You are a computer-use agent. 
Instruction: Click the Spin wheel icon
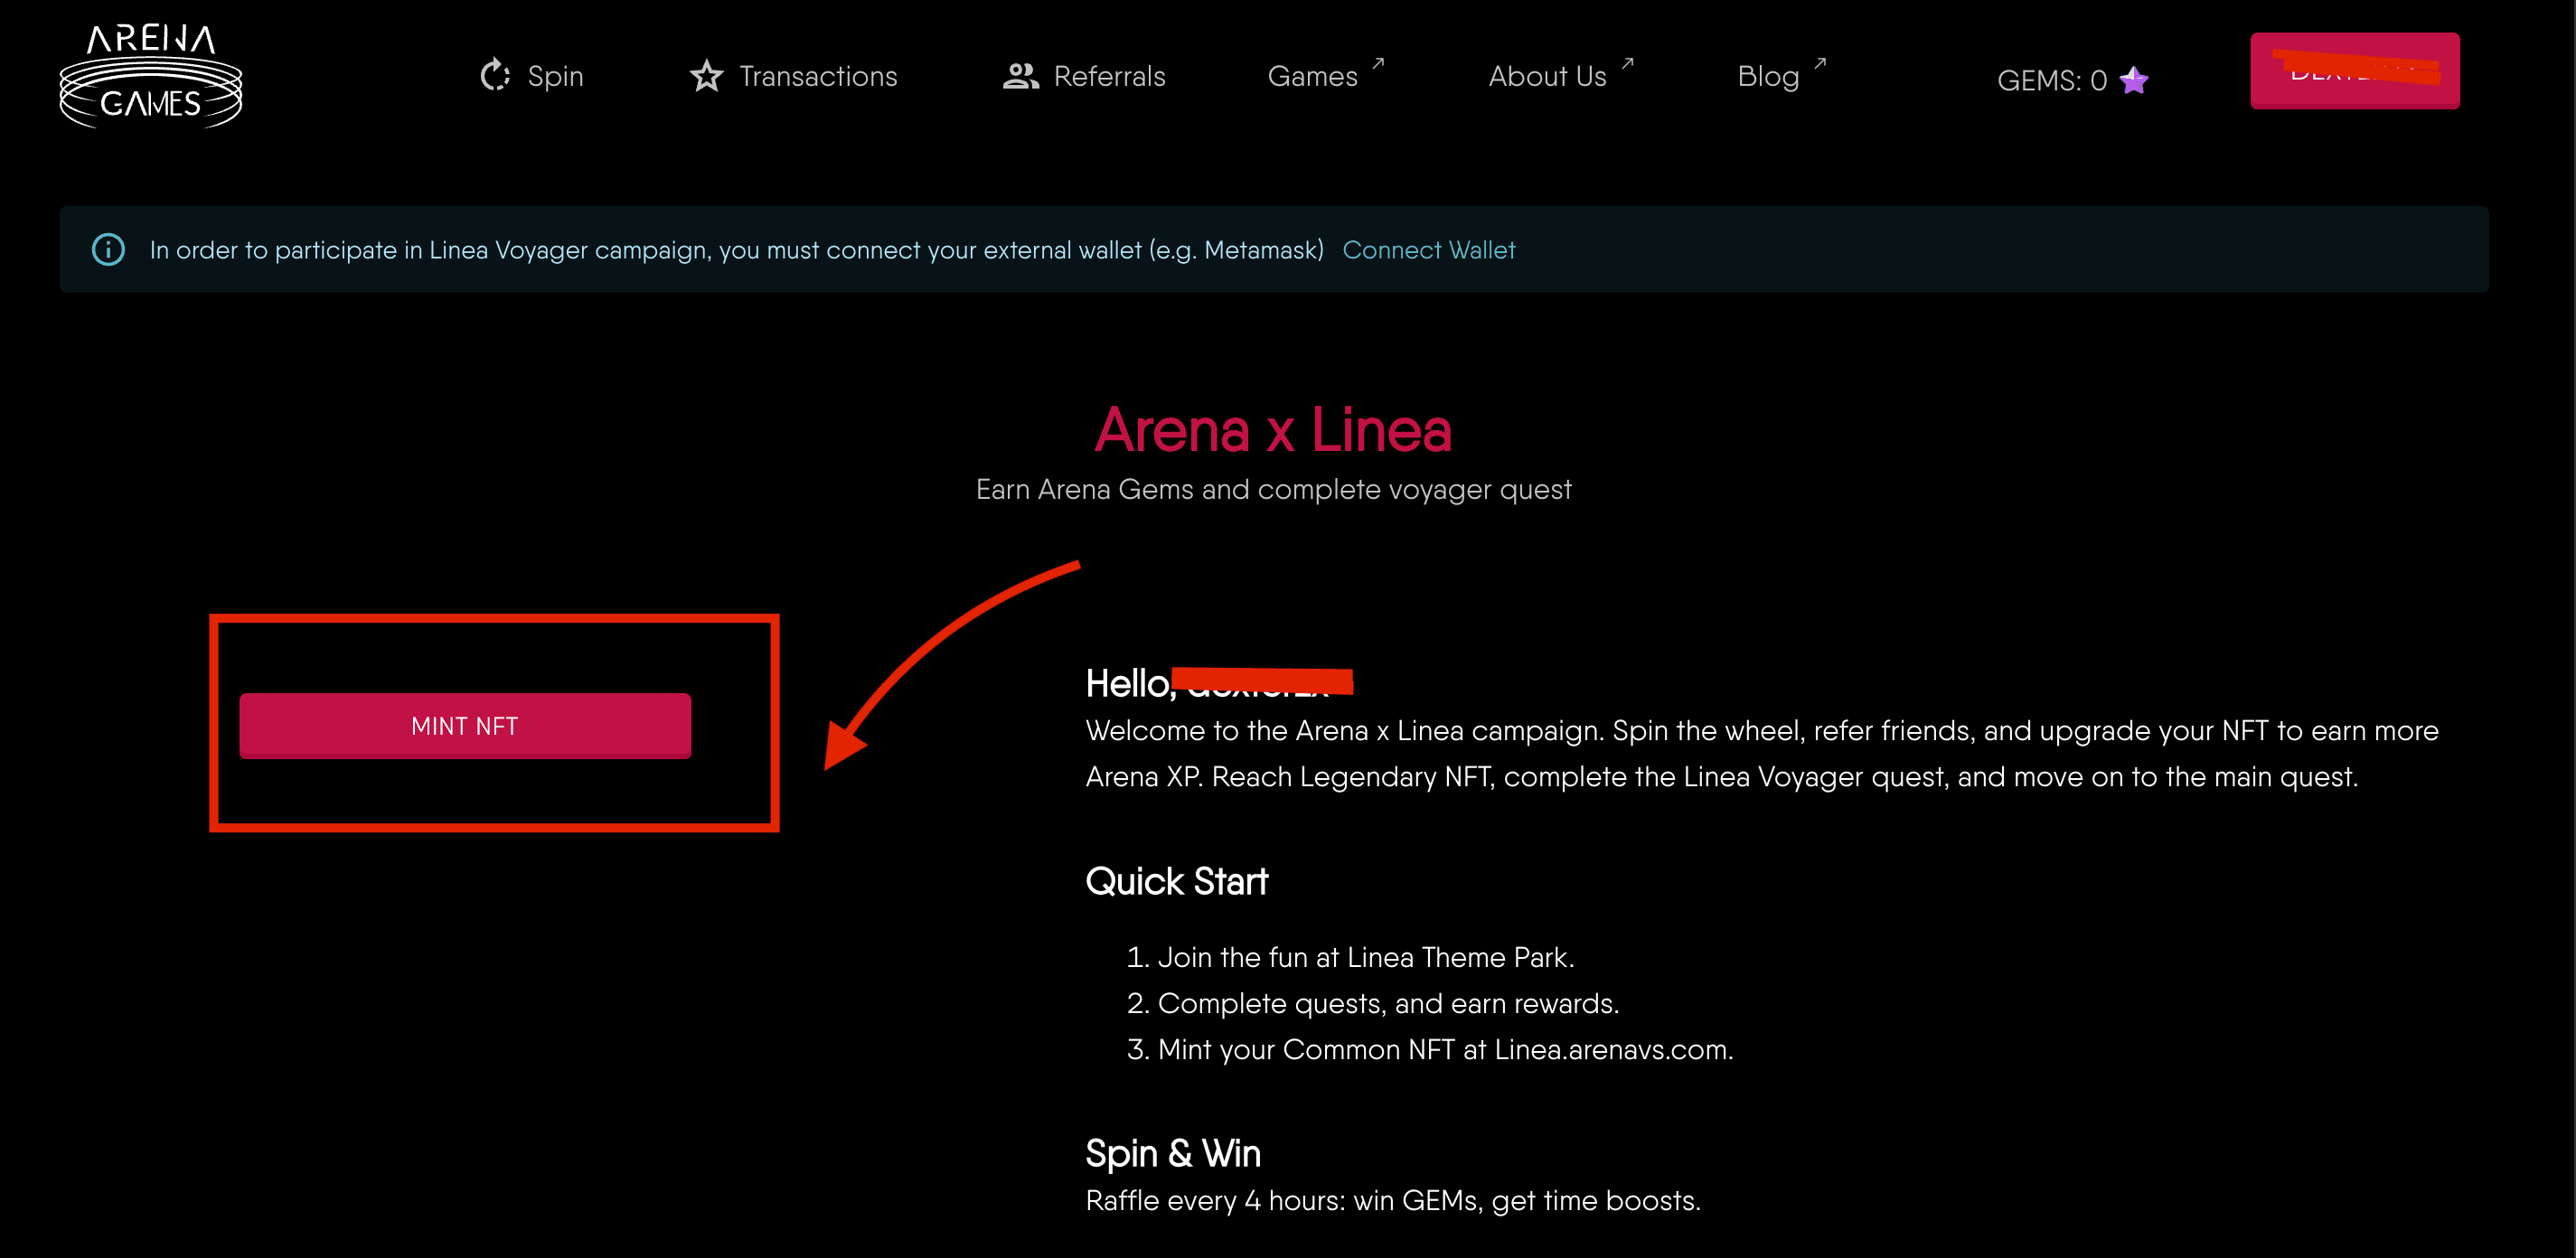click(x=495, y=76)
